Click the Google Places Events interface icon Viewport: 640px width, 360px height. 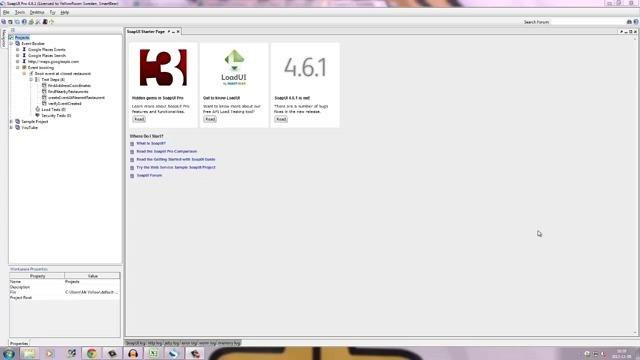click(x=24, y=49)
